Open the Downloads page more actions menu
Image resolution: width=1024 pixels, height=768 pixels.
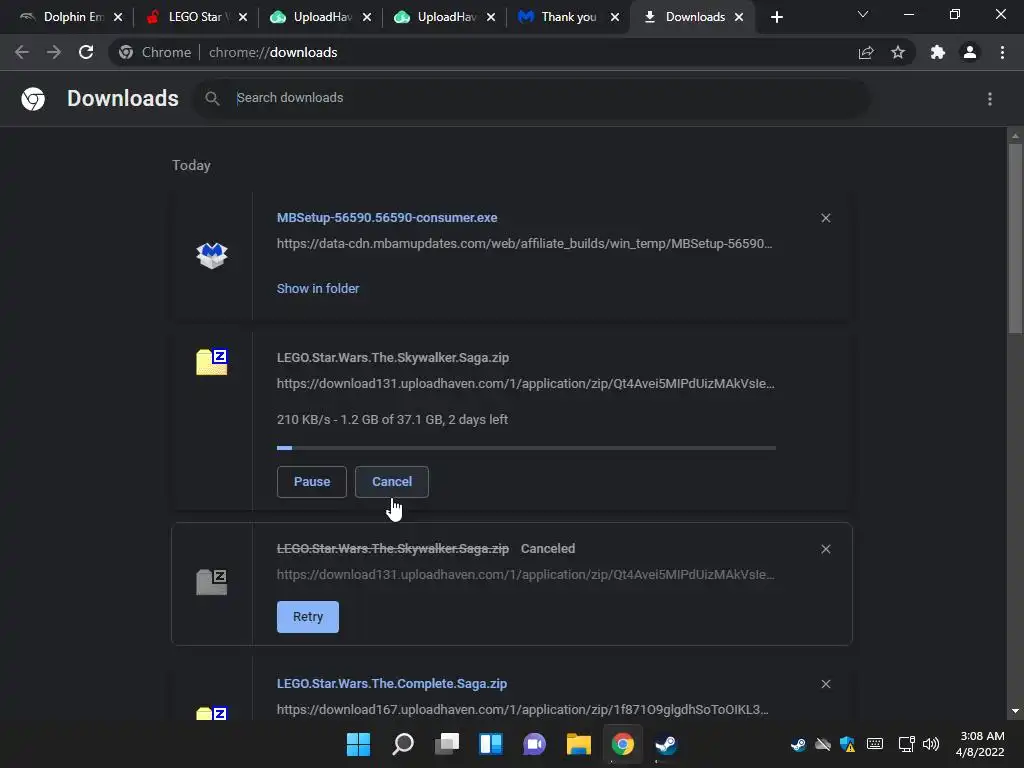tap(990, 99)
